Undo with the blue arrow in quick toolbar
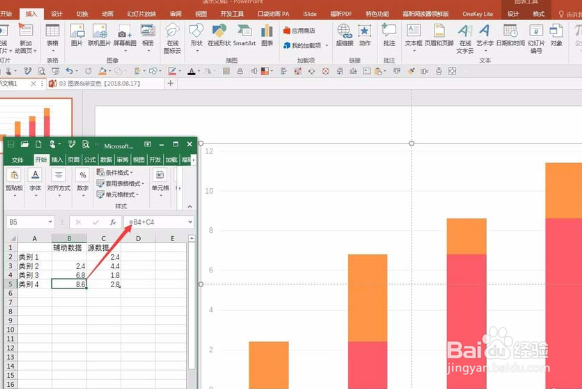582x389 pixels. tap(69, 71)
